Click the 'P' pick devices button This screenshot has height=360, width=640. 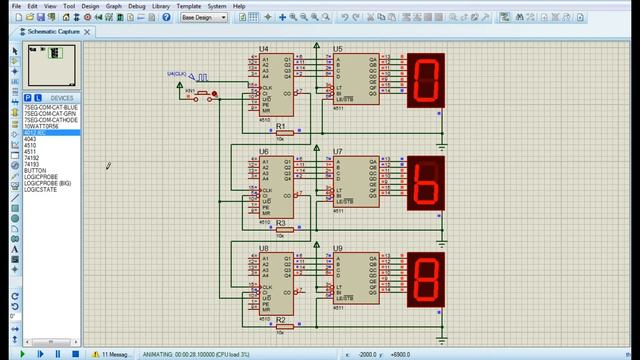pyautogui.click(x=28, y=98)
